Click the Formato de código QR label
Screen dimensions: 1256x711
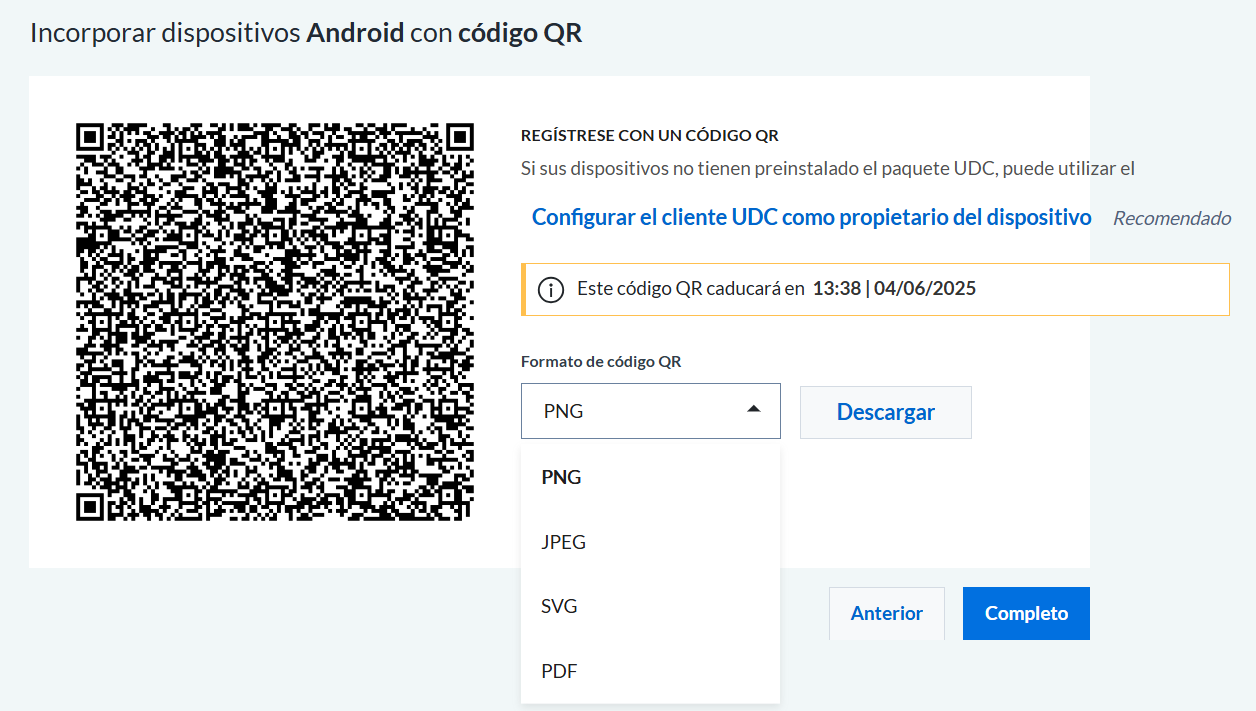tap(601, 362)
